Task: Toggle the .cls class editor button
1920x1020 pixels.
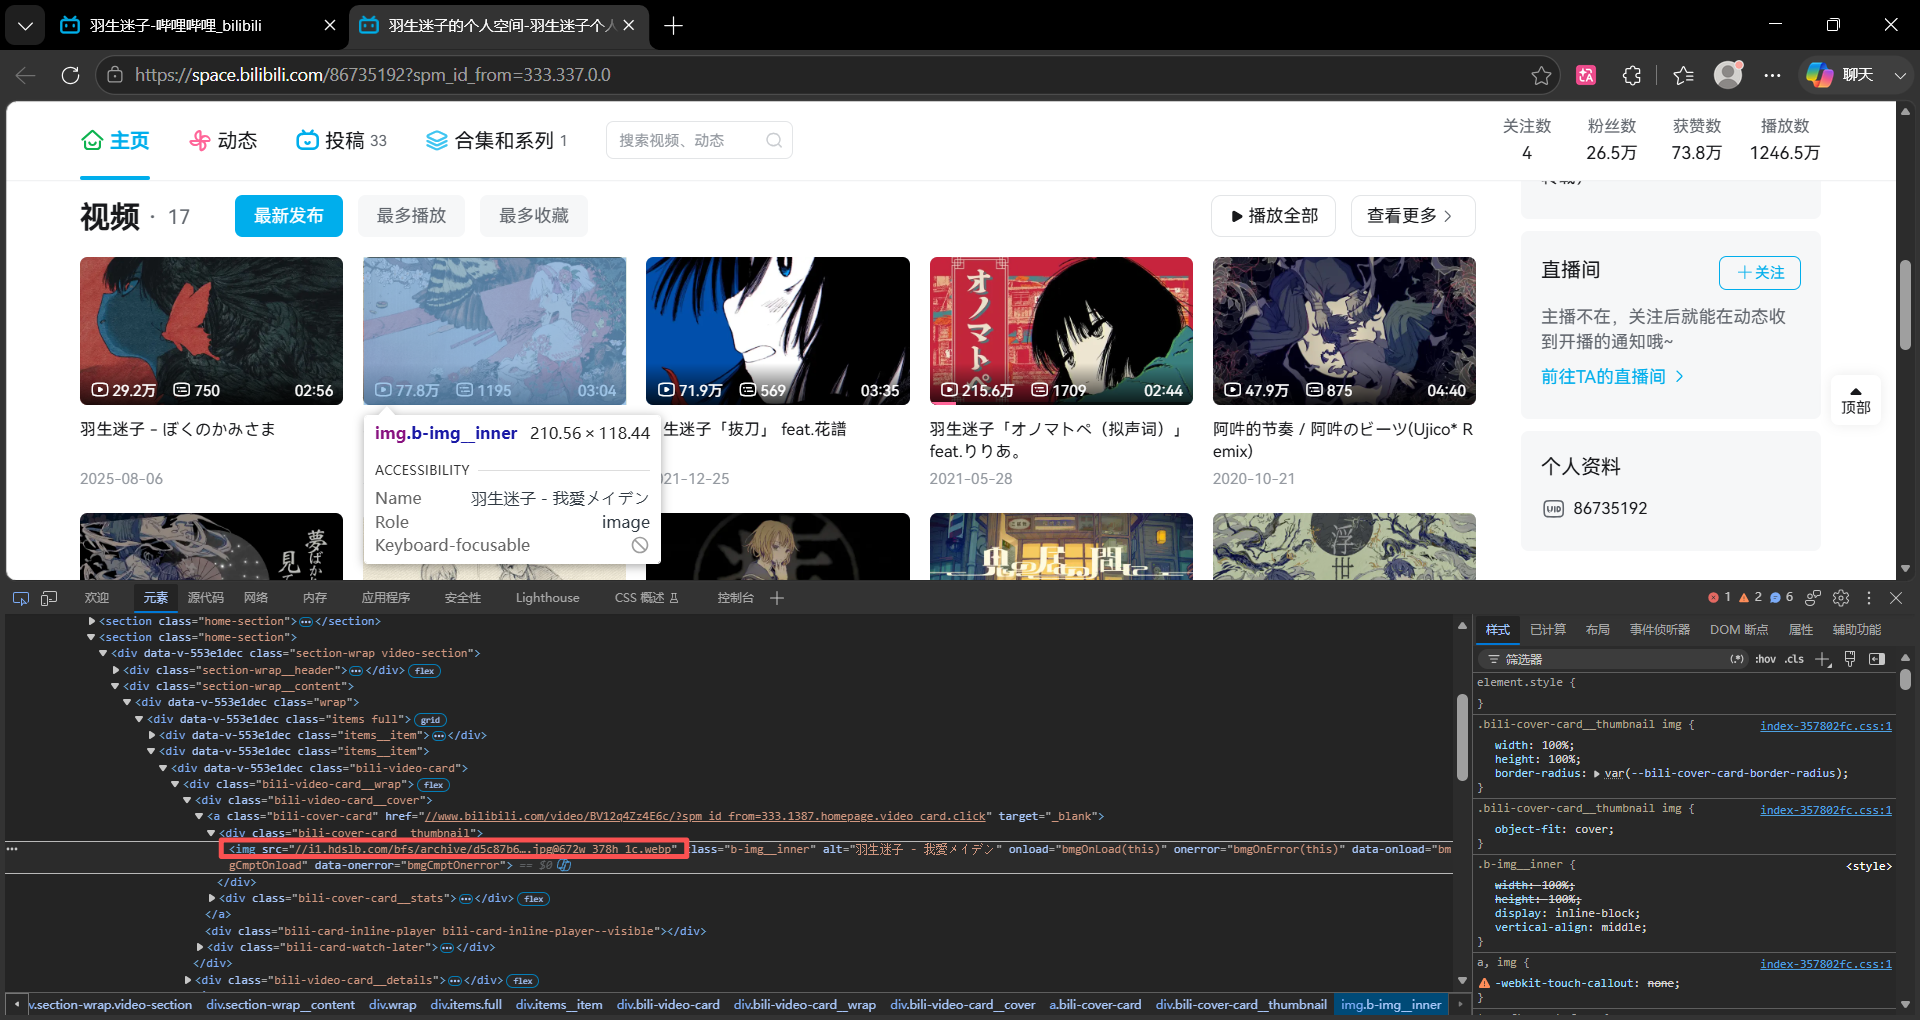Action: [x=1795, y=659]
